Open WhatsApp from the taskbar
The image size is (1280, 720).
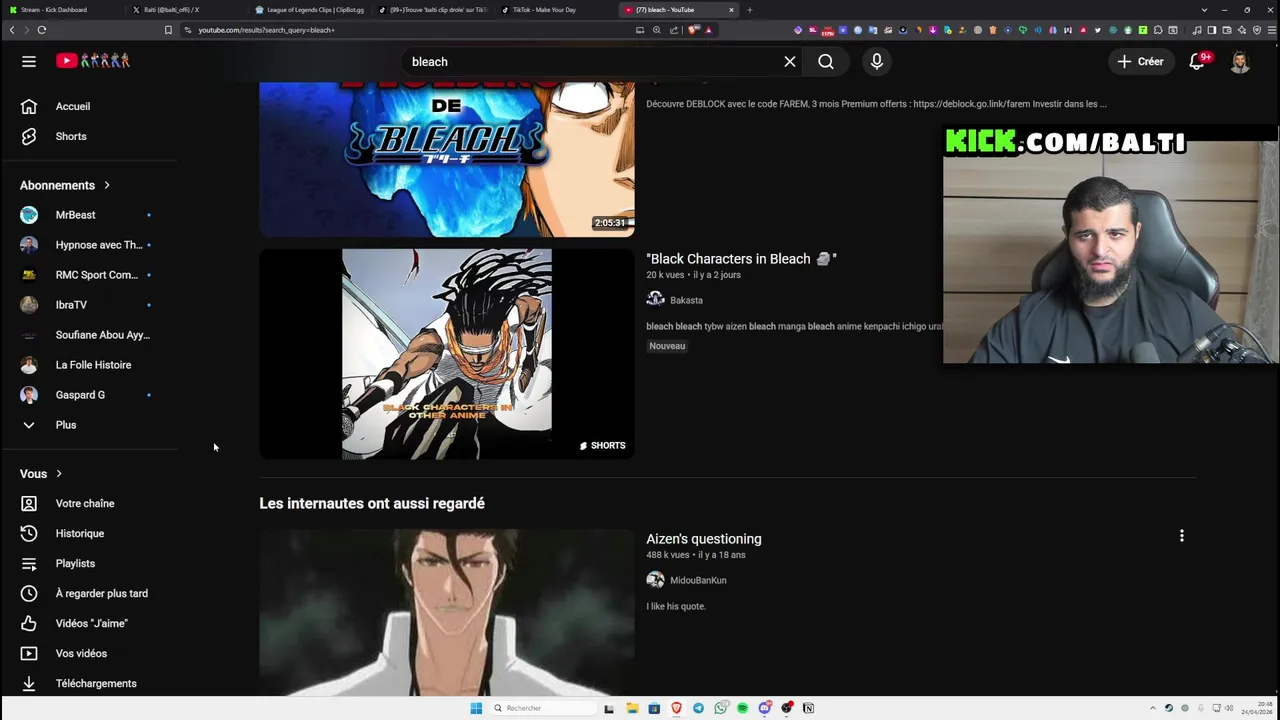tap(720, 708)
